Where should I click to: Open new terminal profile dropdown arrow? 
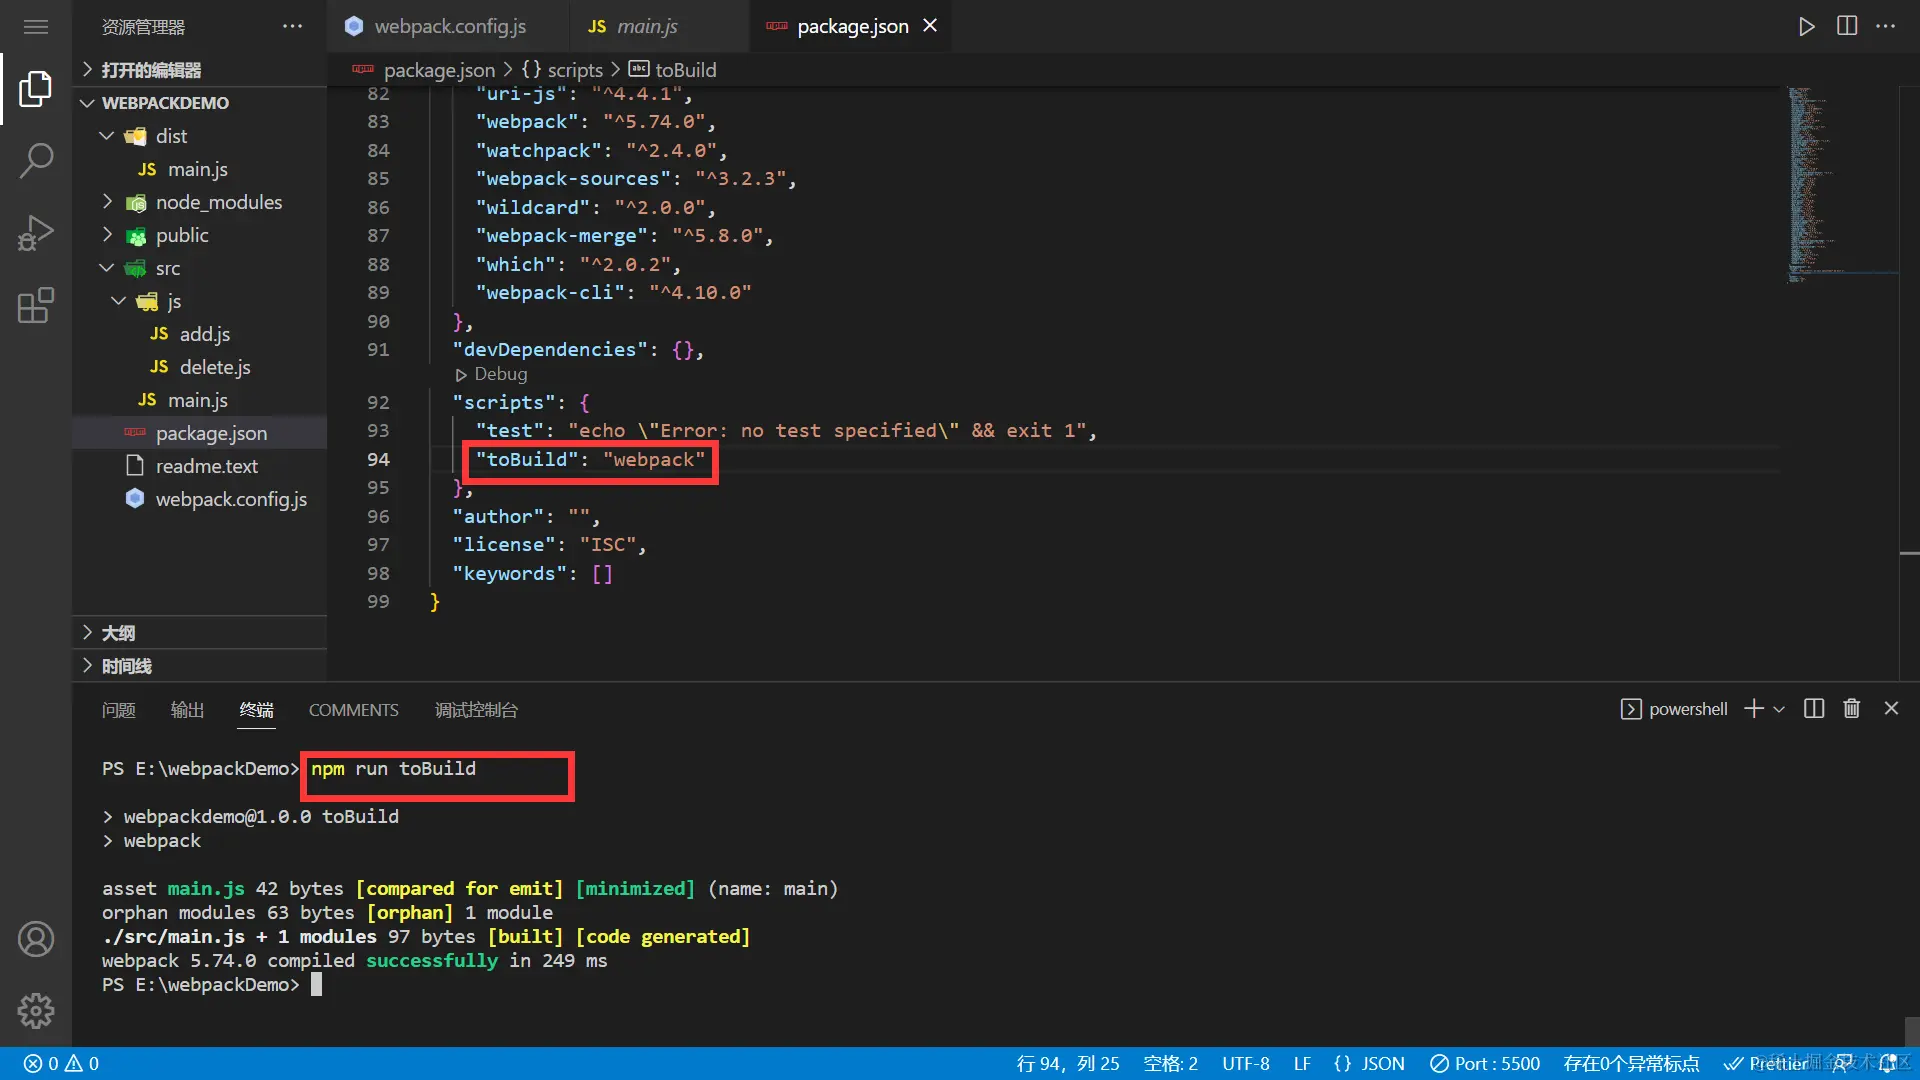tap(1779, 709)
